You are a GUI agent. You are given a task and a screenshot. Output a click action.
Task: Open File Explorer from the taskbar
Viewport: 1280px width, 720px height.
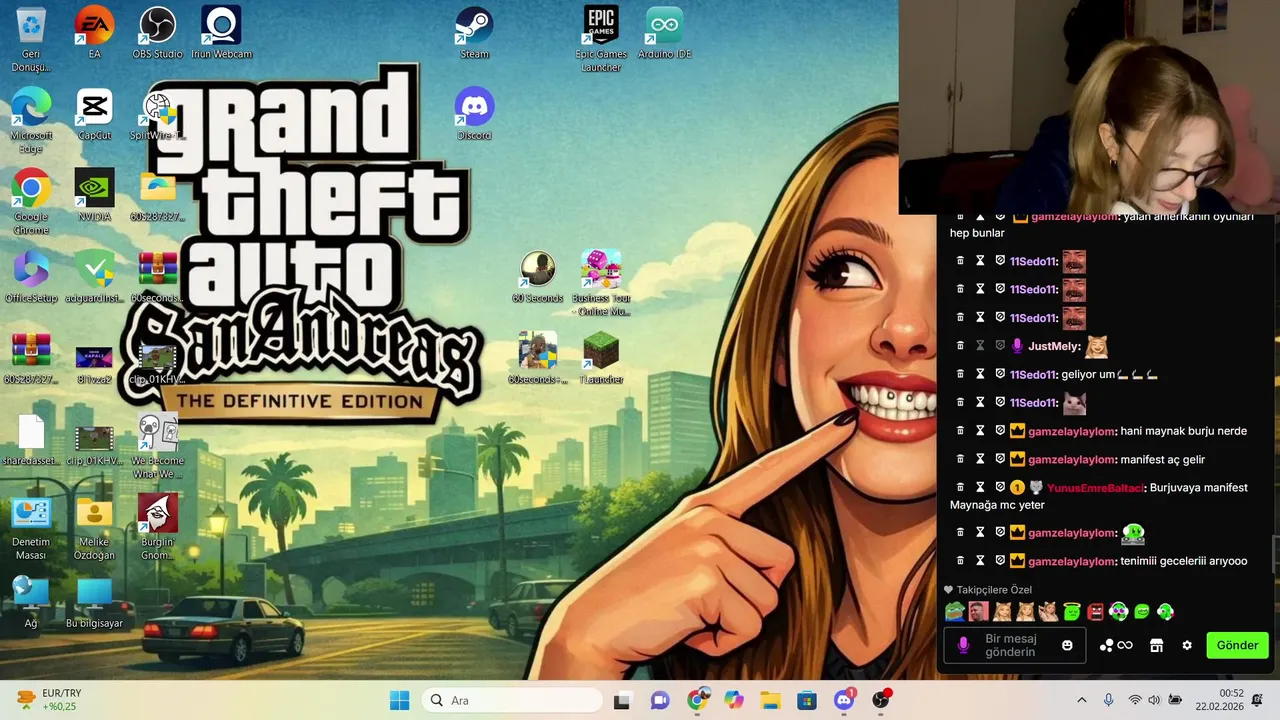770,700
